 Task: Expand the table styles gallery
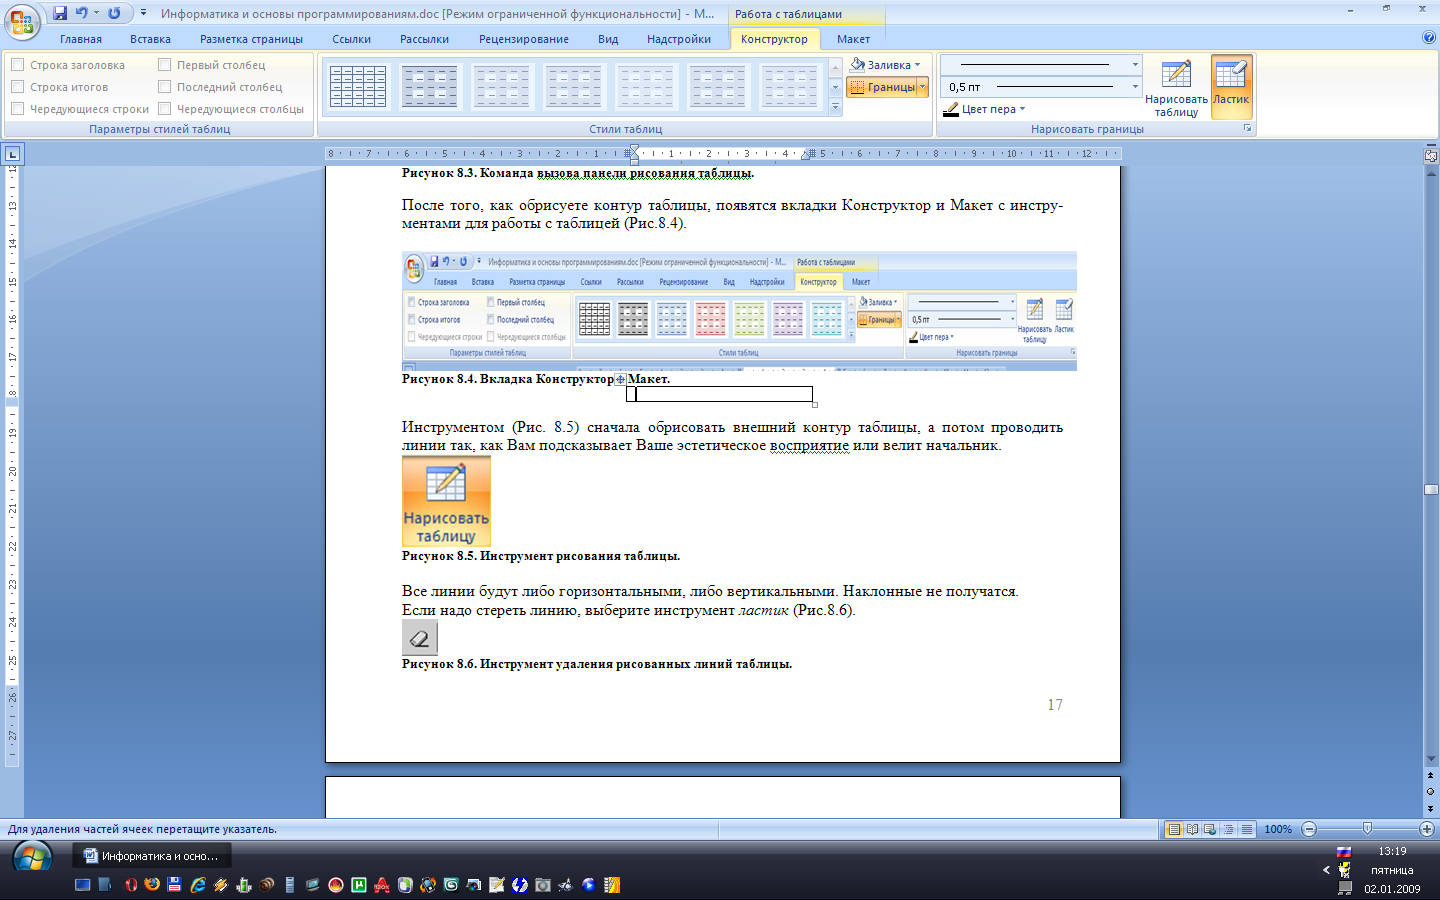click(836, 107)
